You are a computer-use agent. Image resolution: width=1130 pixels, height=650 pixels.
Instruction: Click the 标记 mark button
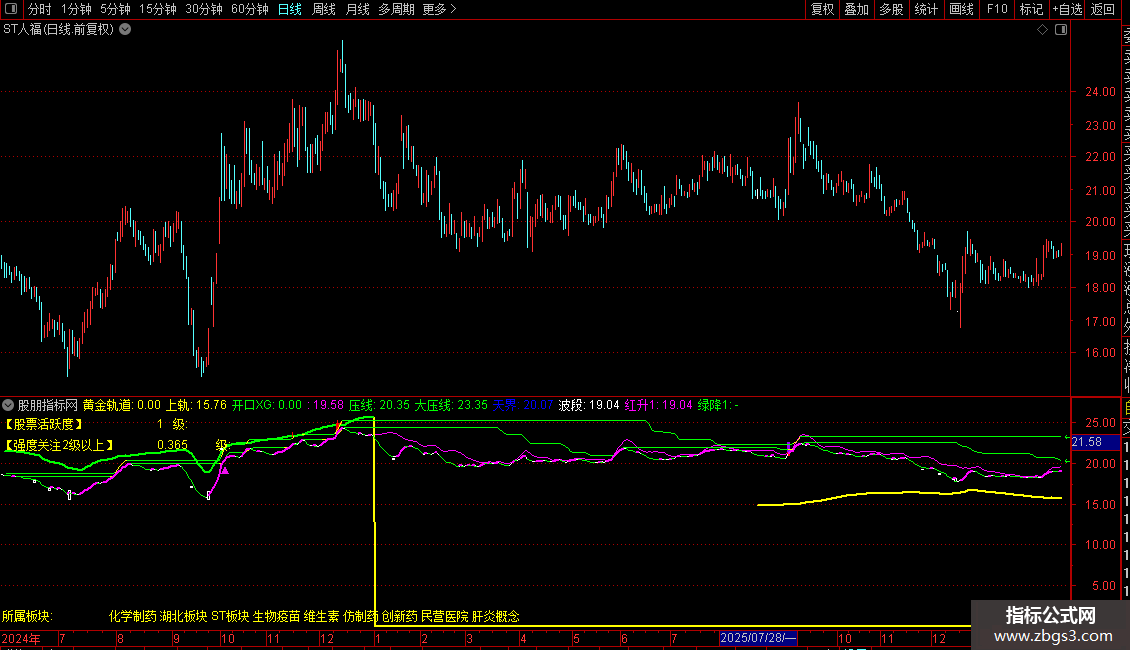click(1031, 9)
